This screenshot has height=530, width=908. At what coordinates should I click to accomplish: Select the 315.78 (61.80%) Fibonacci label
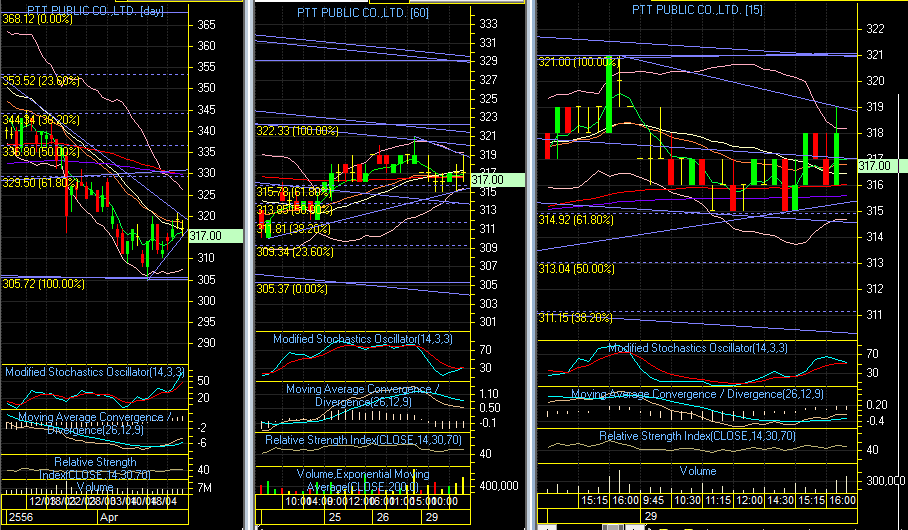pos(294,192)
